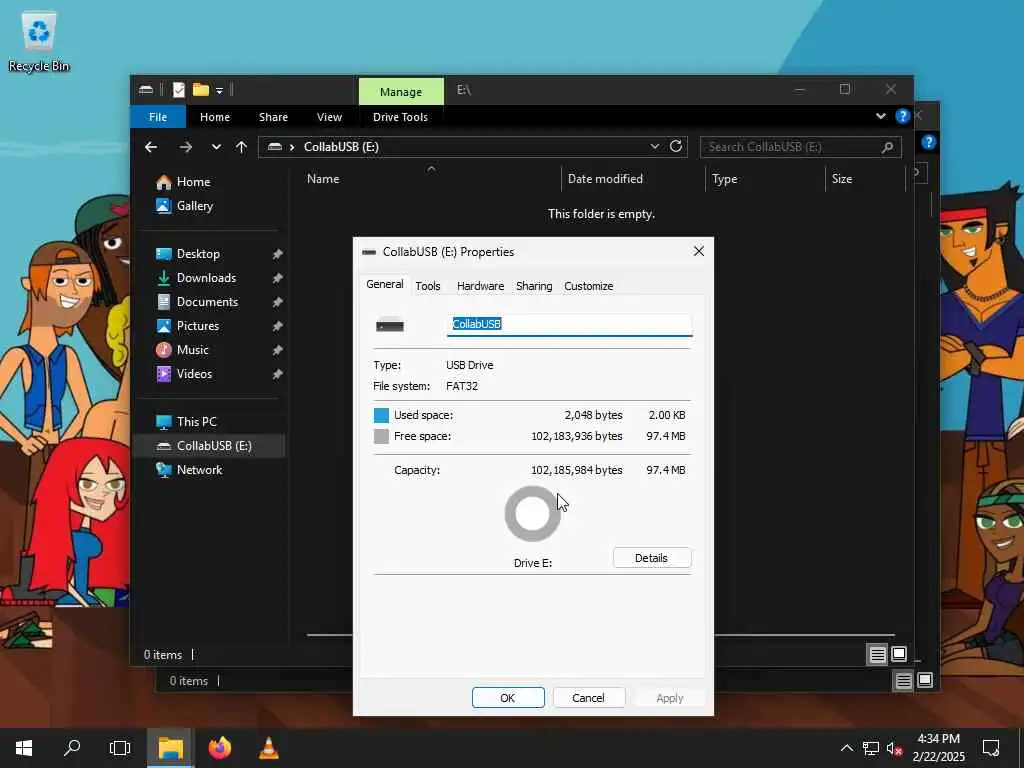Confirm the Properties dialog with OK
Screen dimensions: 1024x768
[508, 697]
